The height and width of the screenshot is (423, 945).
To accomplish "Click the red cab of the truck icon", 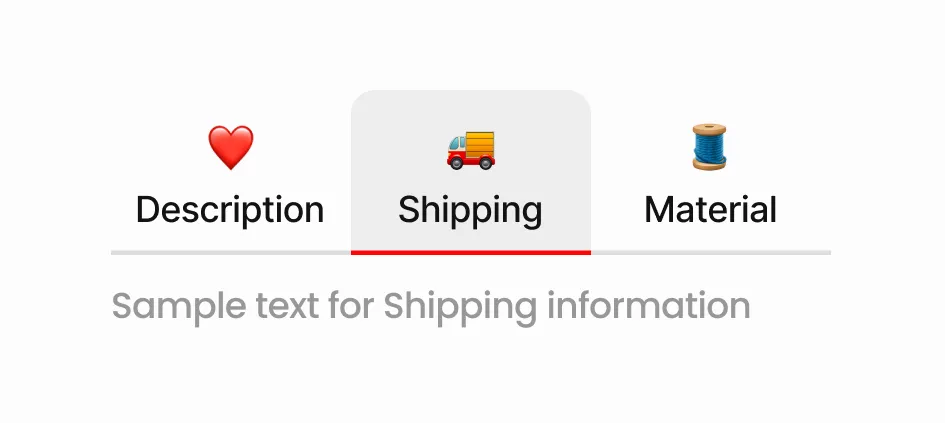I will (455, 155).
